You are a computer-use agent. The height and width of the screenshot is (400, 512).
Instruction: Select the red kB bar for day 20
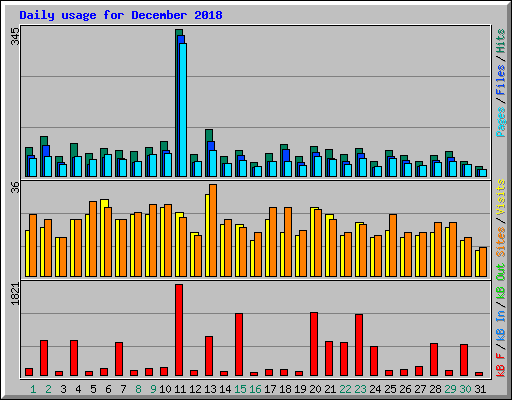click(314, 344)
